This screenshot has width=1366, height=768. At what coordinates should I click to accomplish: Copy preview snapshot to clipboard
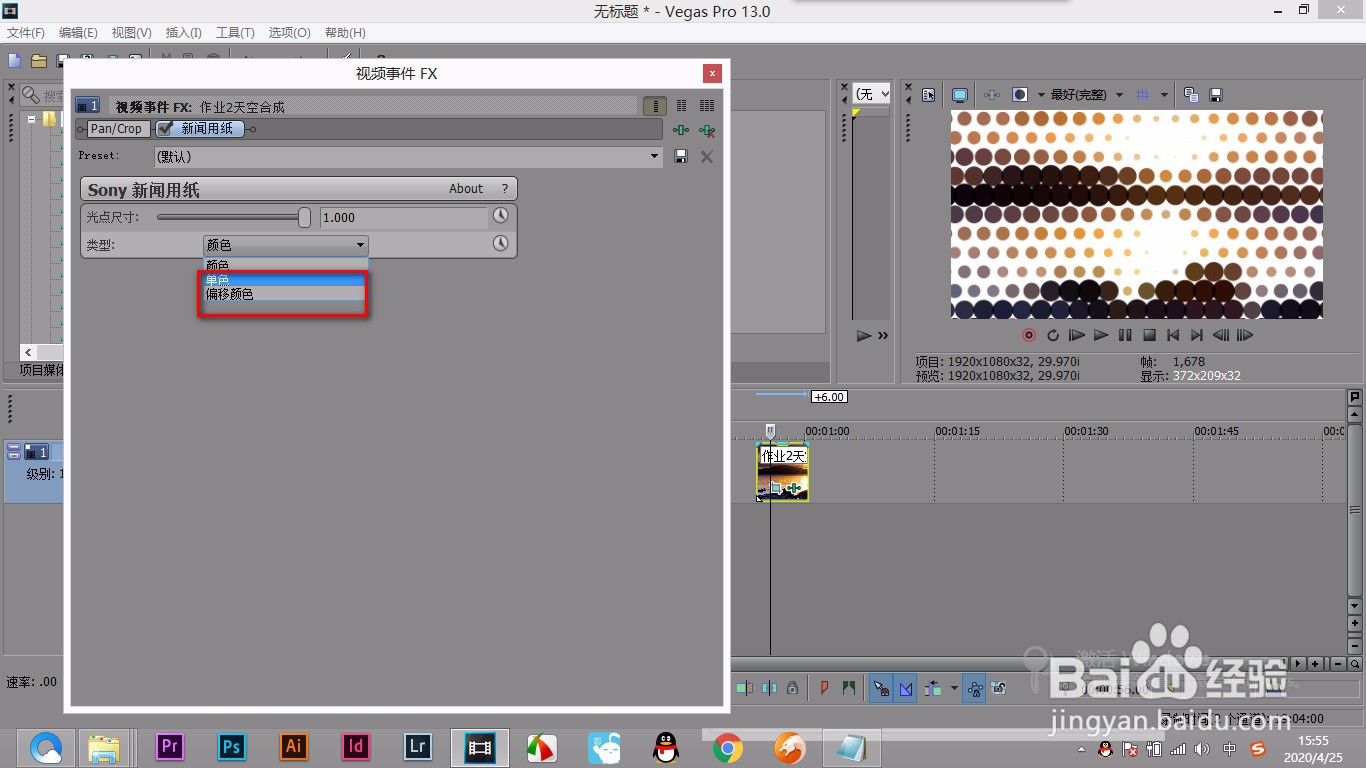(1191, 95)
